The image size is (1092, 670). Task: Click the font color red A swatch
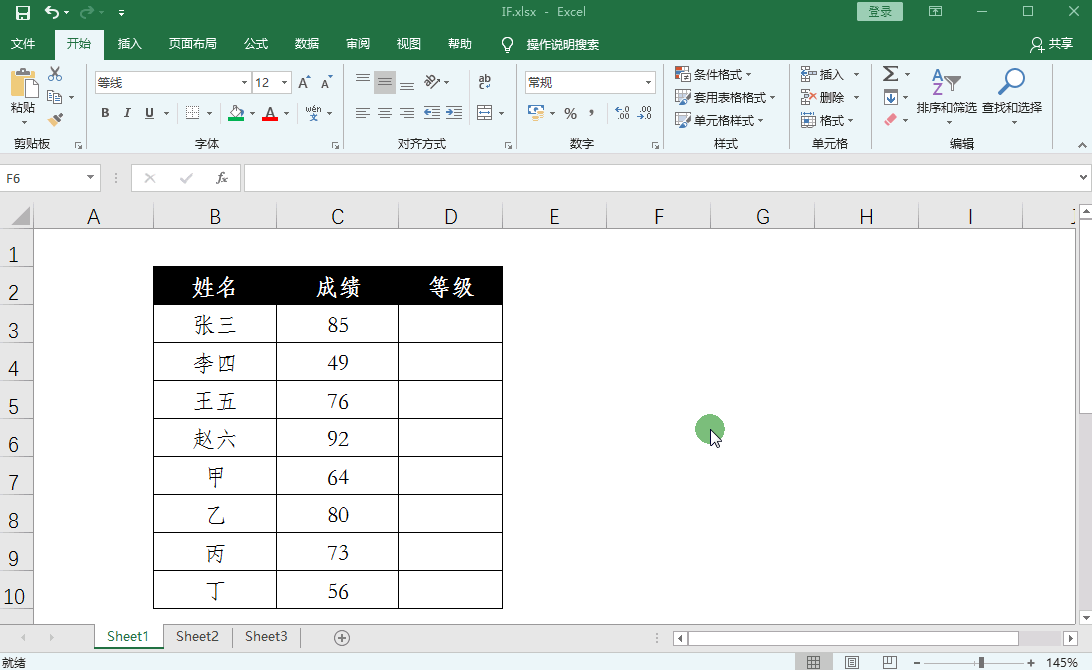pos(269,113)
